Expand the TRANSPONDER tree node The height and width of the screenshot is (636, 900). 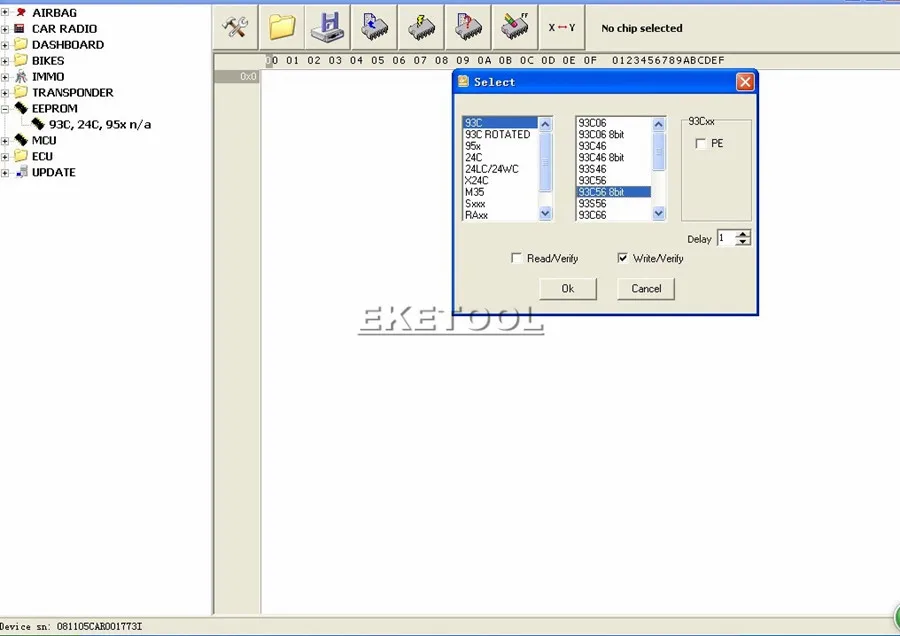point(5,92)
